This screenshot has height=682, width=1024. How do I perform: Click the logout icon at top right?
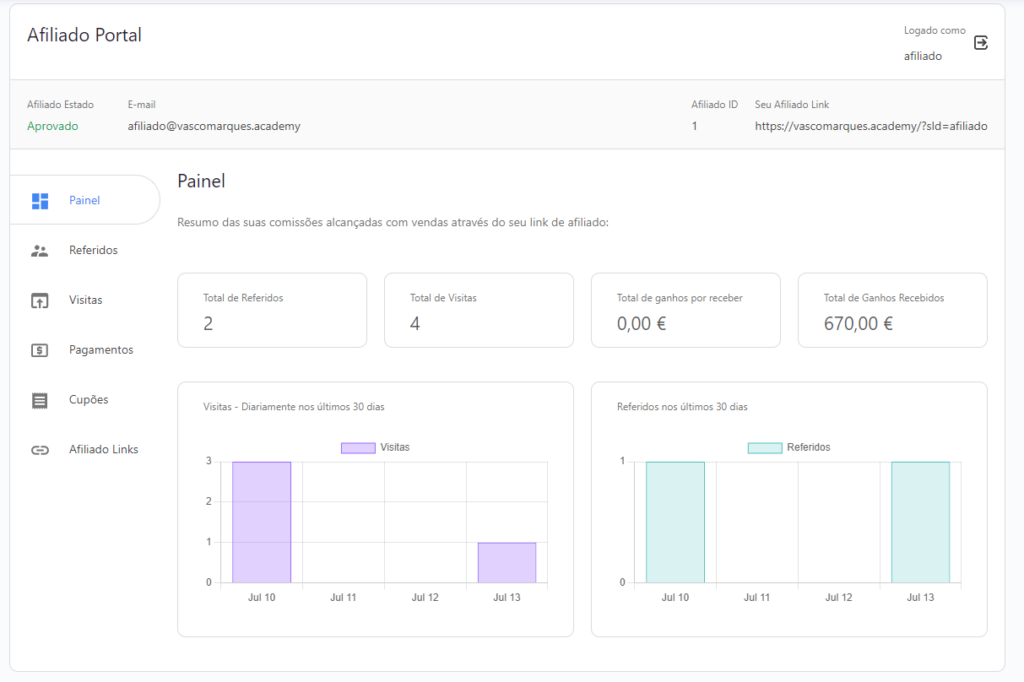tap(981, 43)
